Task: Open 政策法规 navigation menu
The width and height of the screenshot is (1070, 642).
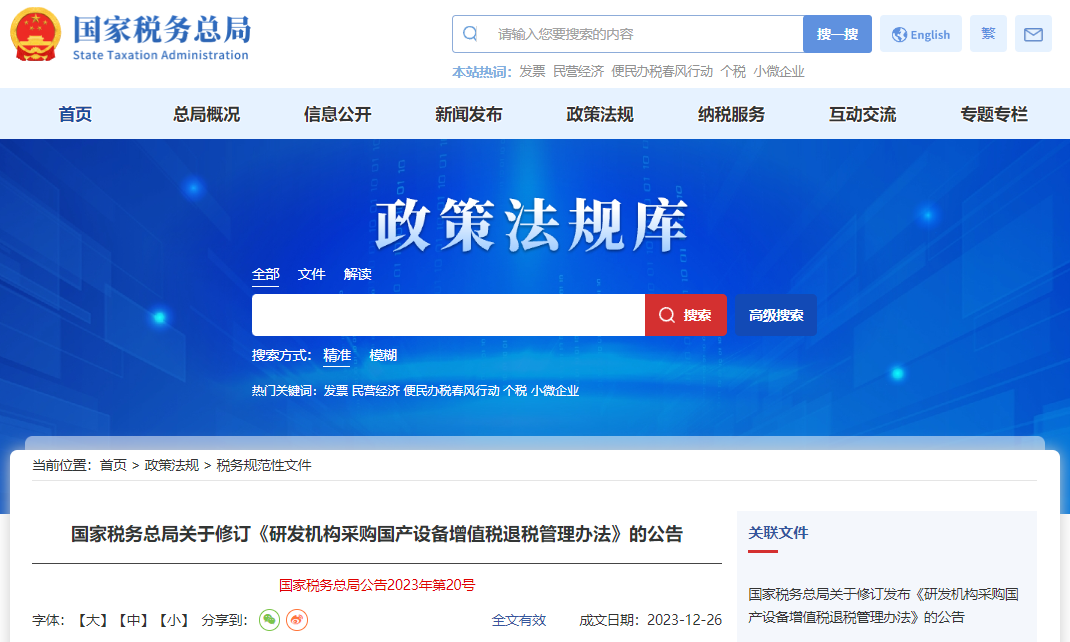Action: [x=600, y=114]
